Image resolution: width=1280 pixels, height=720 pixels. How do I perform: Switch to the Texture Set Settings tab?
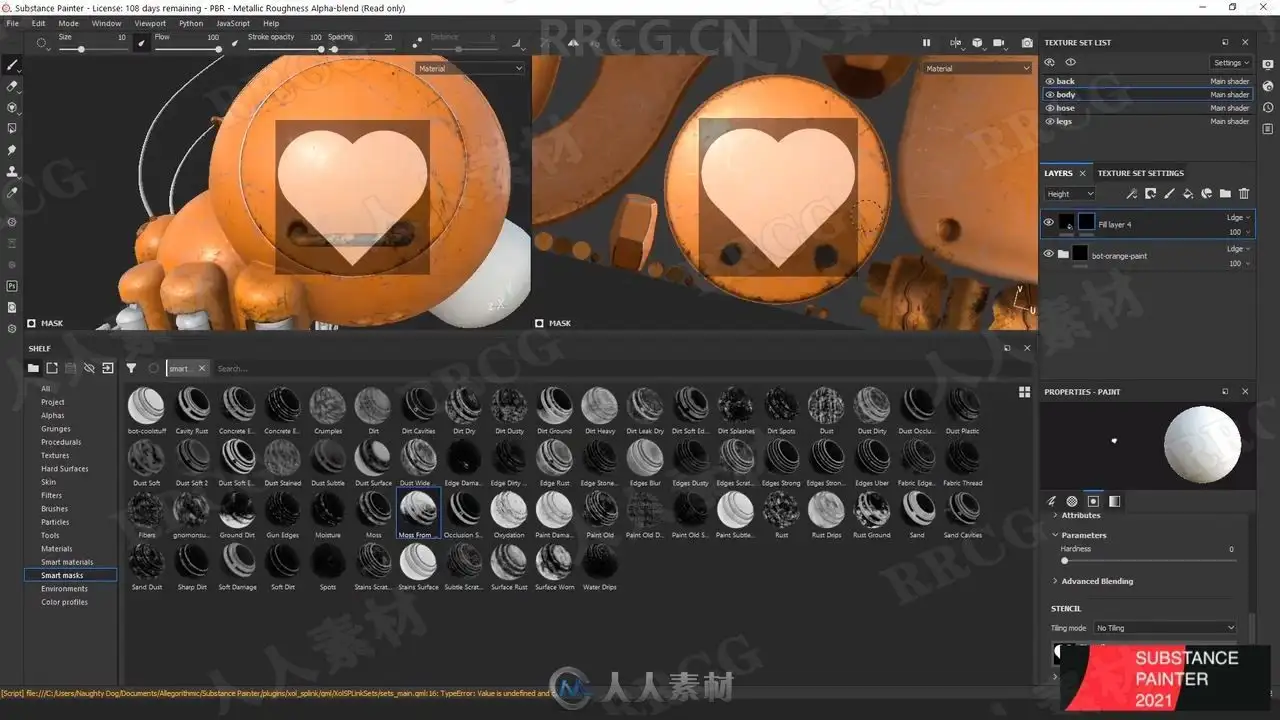[1141, 173]
